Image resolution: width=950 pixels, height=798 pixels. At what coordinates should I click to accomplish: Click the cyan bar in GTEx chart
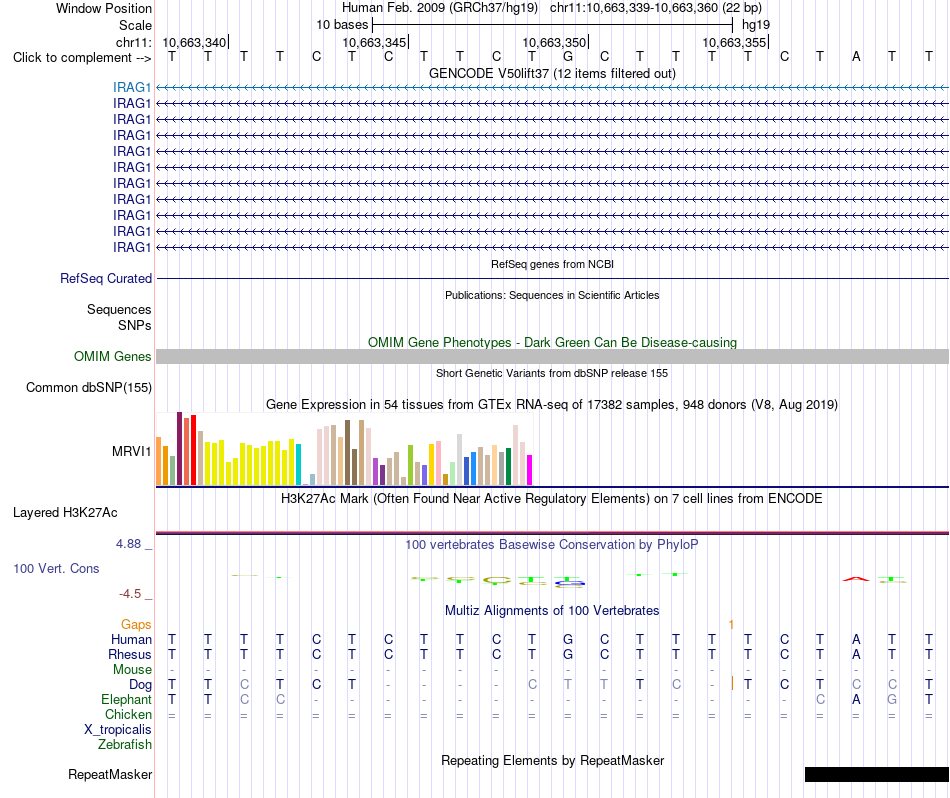(x=298, y=464)
